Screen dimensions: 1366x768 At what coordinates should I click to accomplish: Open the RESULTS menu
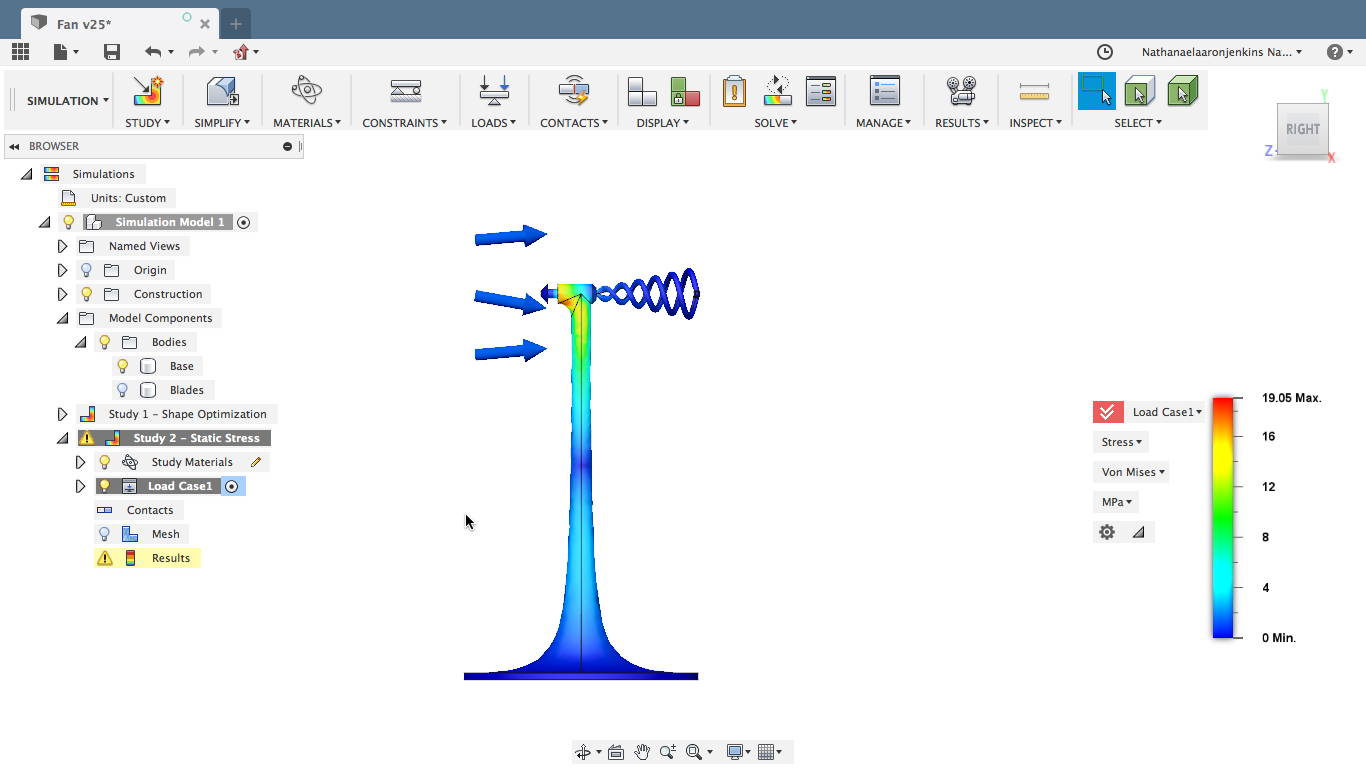coord(962,123)
